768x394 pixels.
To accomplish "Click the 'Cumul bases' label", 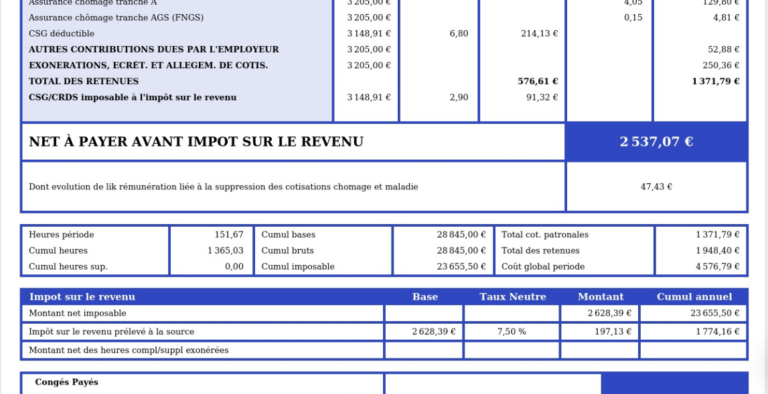I will click(x=288, y=235).
